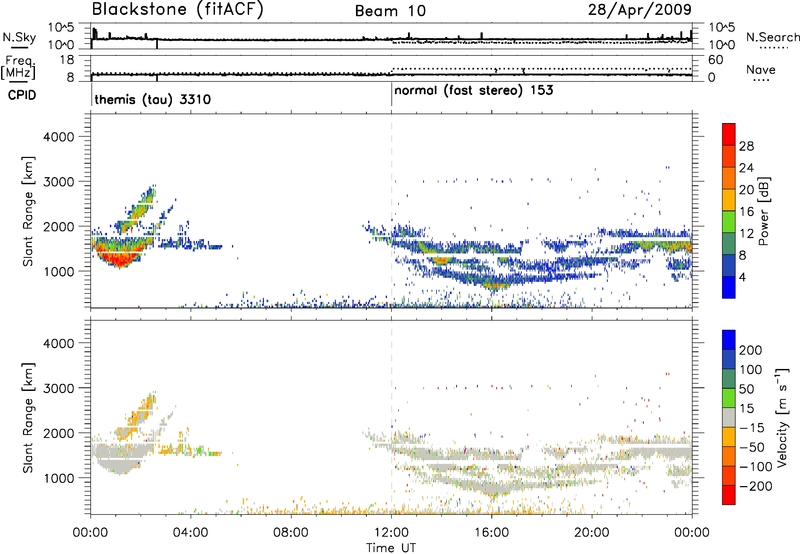Click the blue top of Velocity color bar
Screen dimensions: 800x554
(729, 340)
